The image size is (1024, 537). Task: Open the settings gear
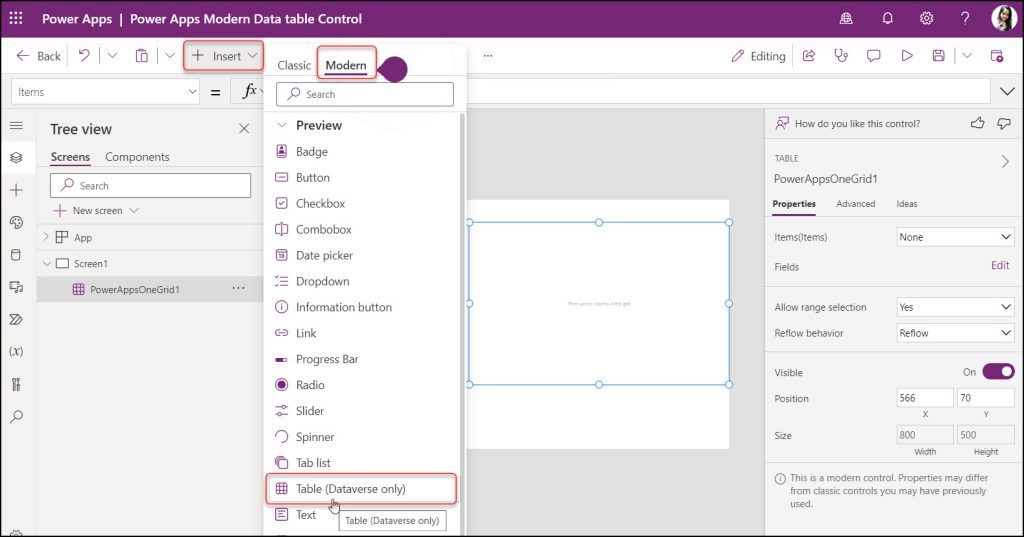(x=926, y=18)
